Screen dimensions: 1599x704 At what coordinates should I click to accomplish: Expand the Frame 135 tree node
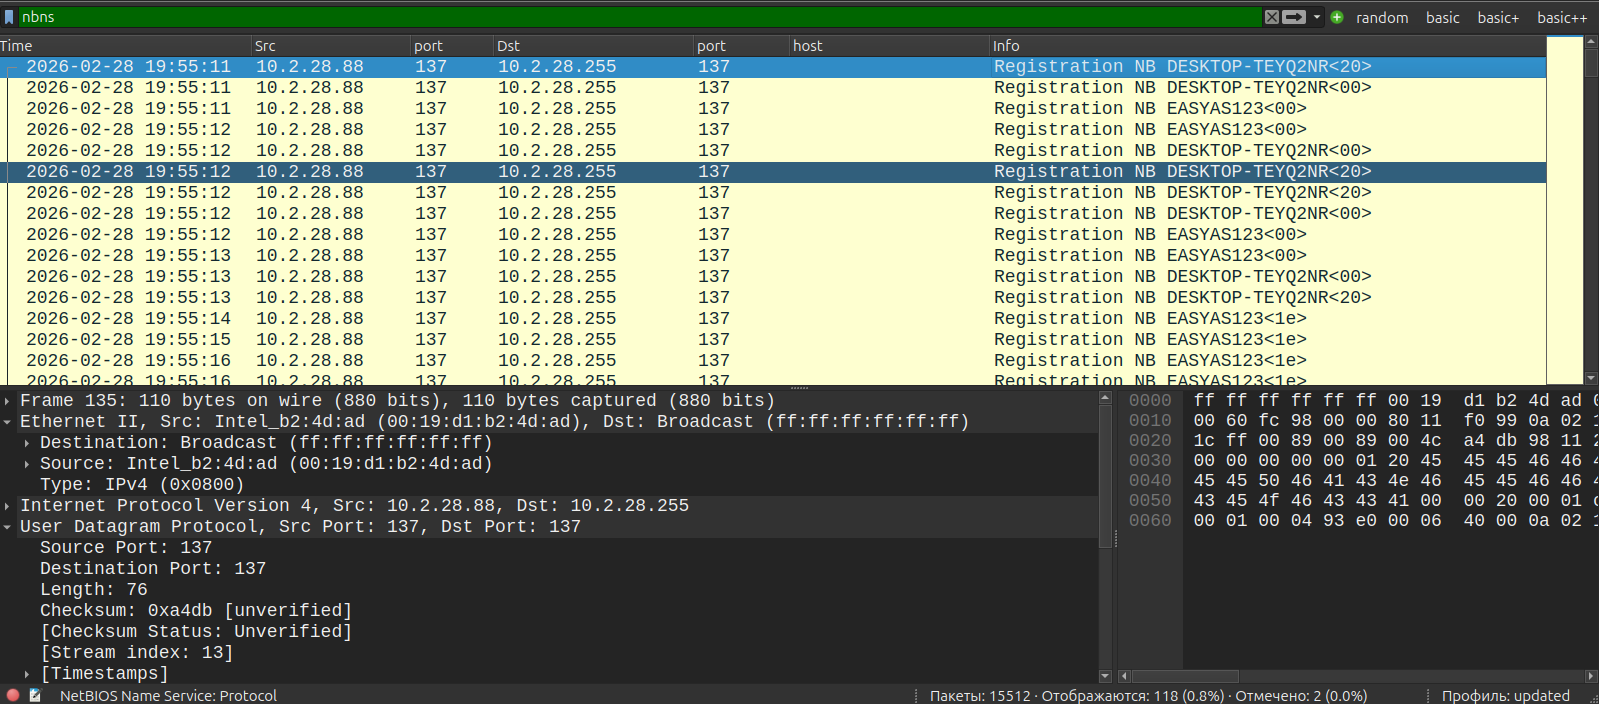[x=8, y=401]
